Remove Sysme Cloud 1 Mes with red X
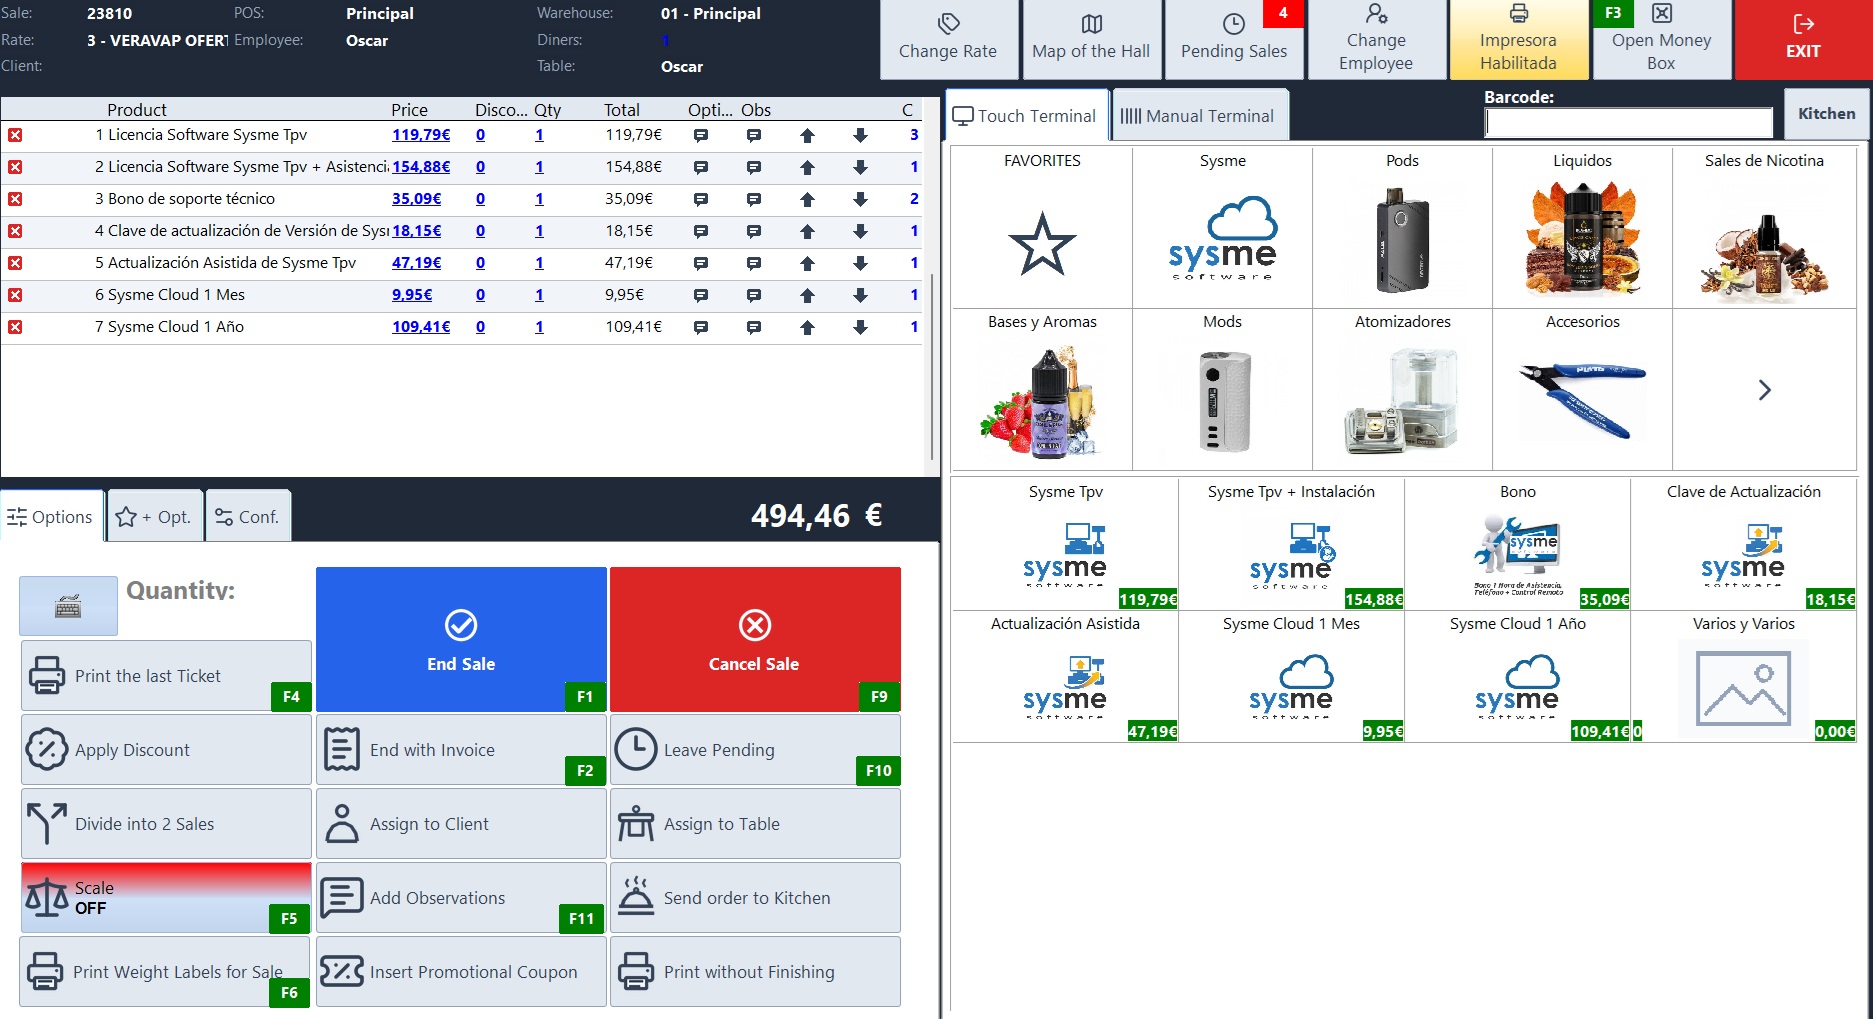 pyautogui.click(x=15, y=295)
